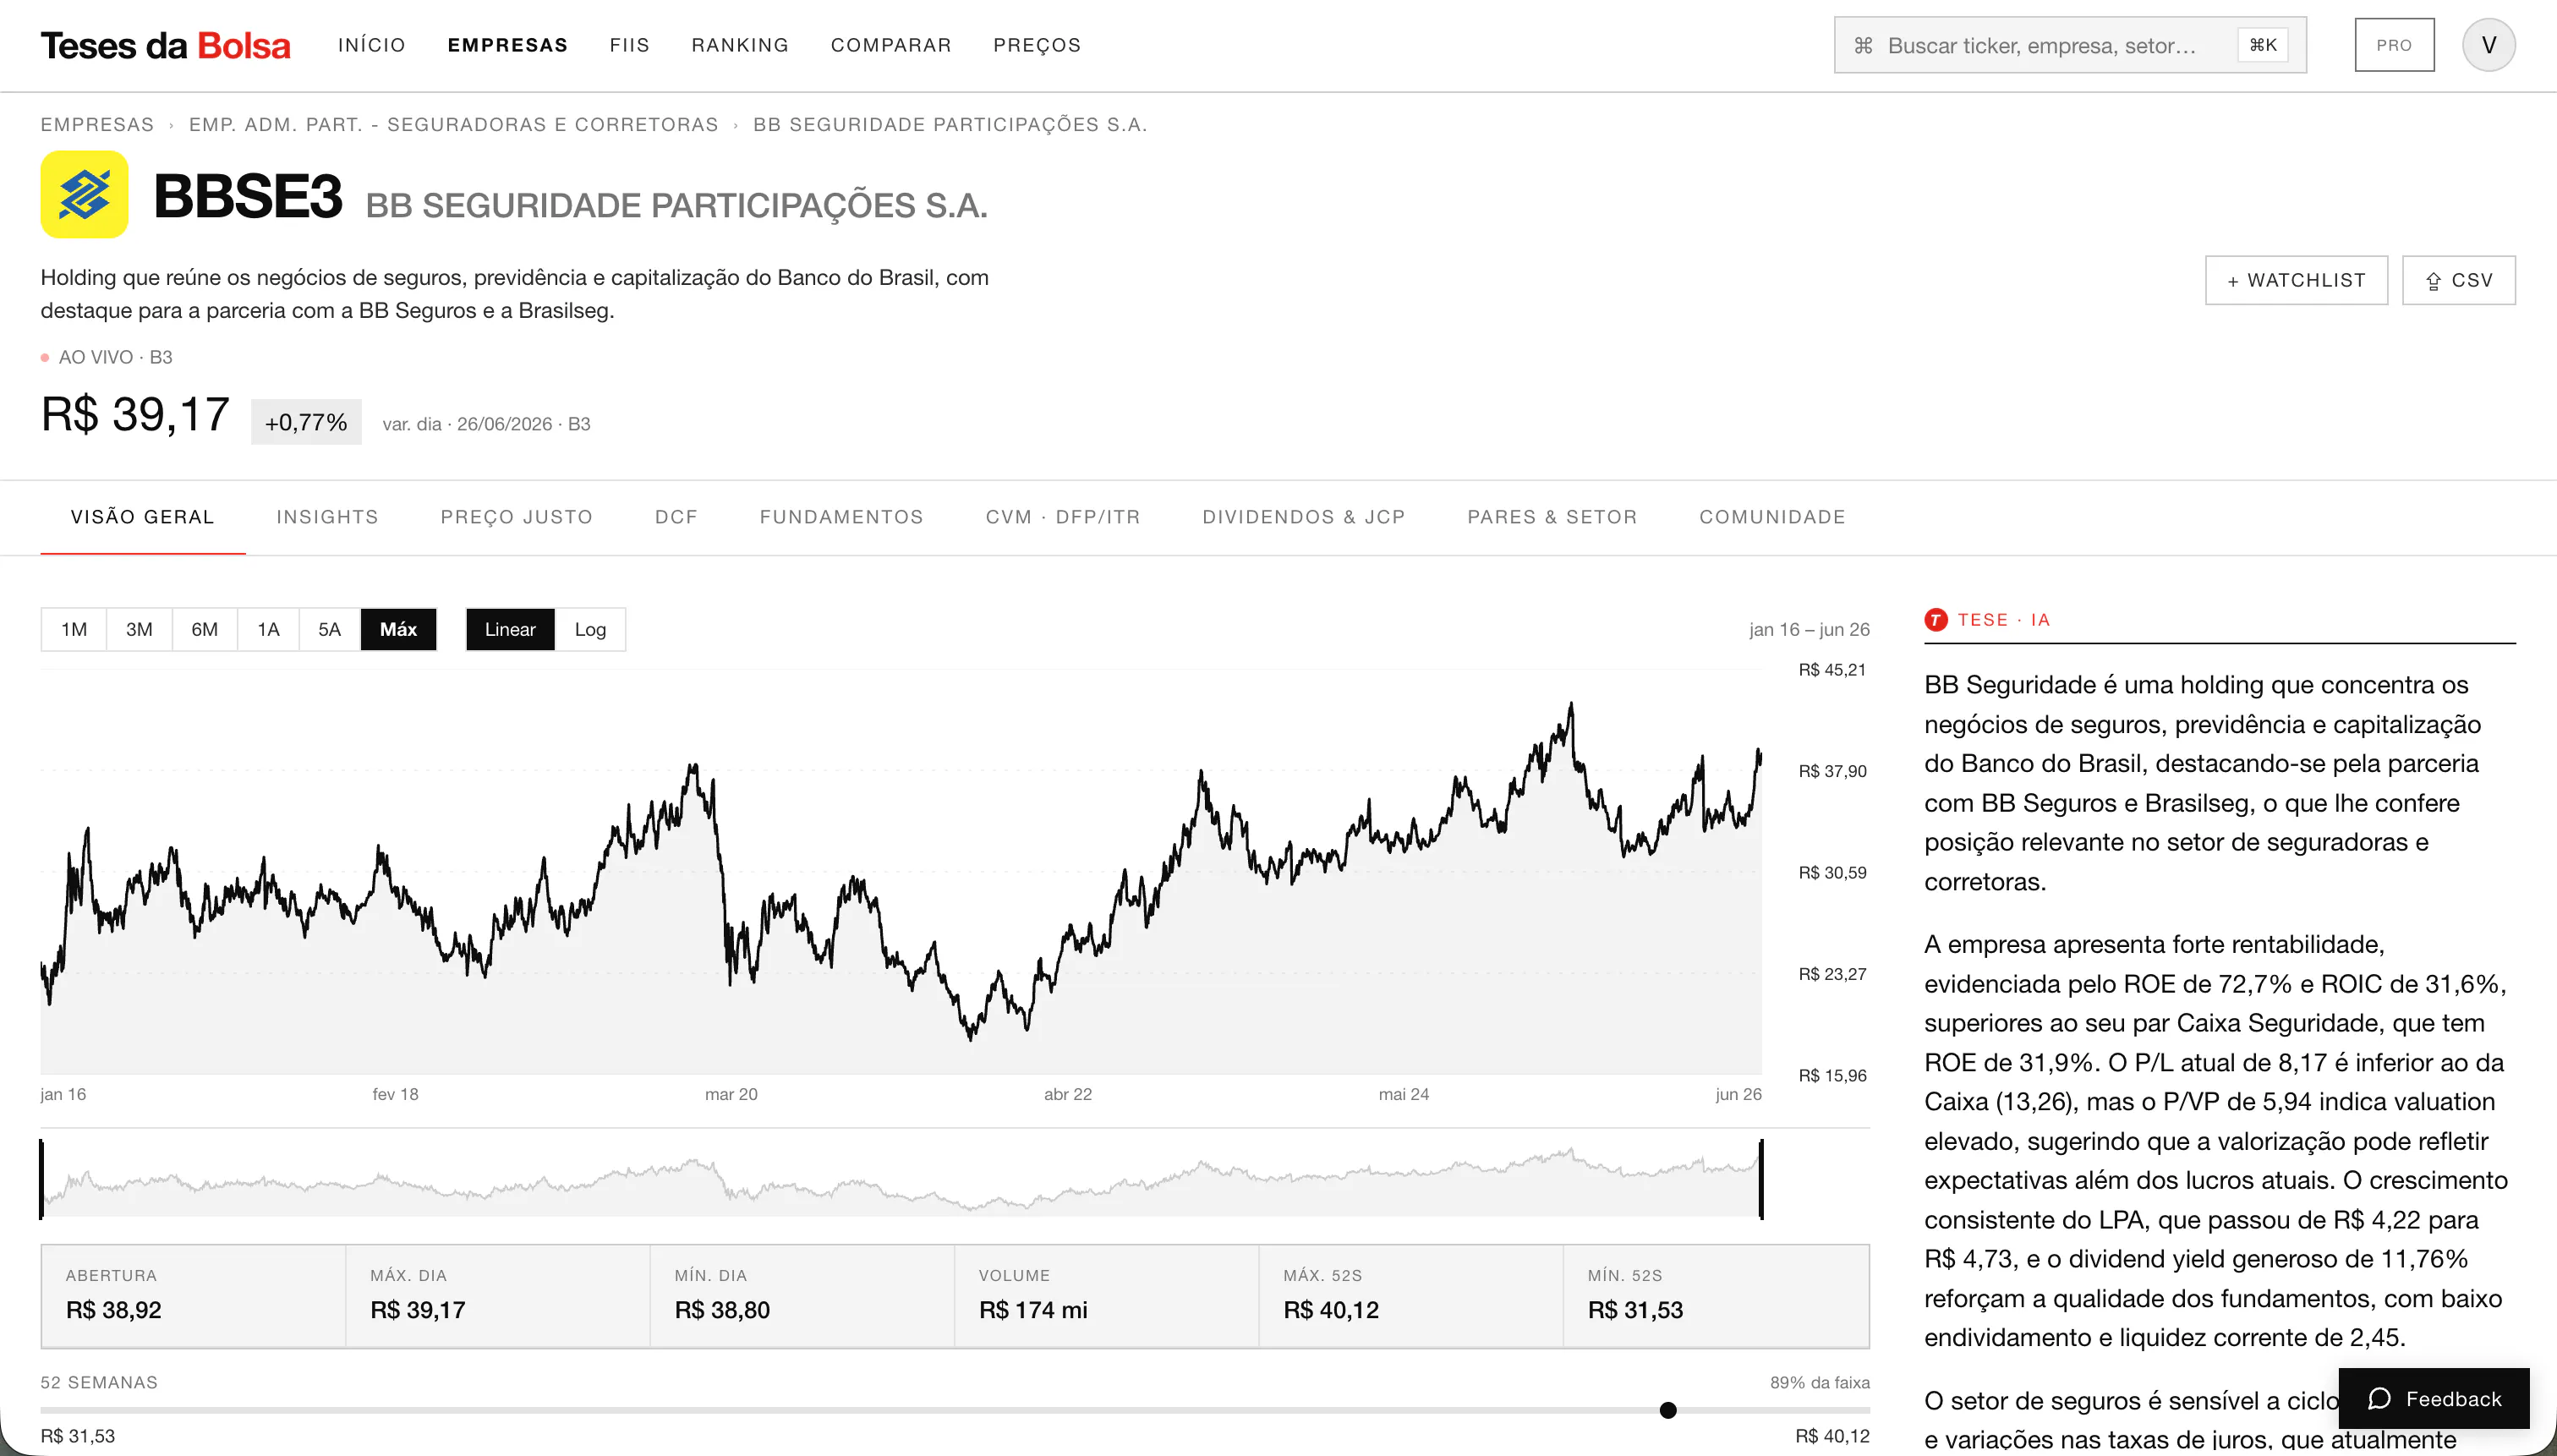Select the 3M chart range
Image resolution: width=2557 pixels, height=1456 pixels.
pyautogui.click(x=139, y=629)
